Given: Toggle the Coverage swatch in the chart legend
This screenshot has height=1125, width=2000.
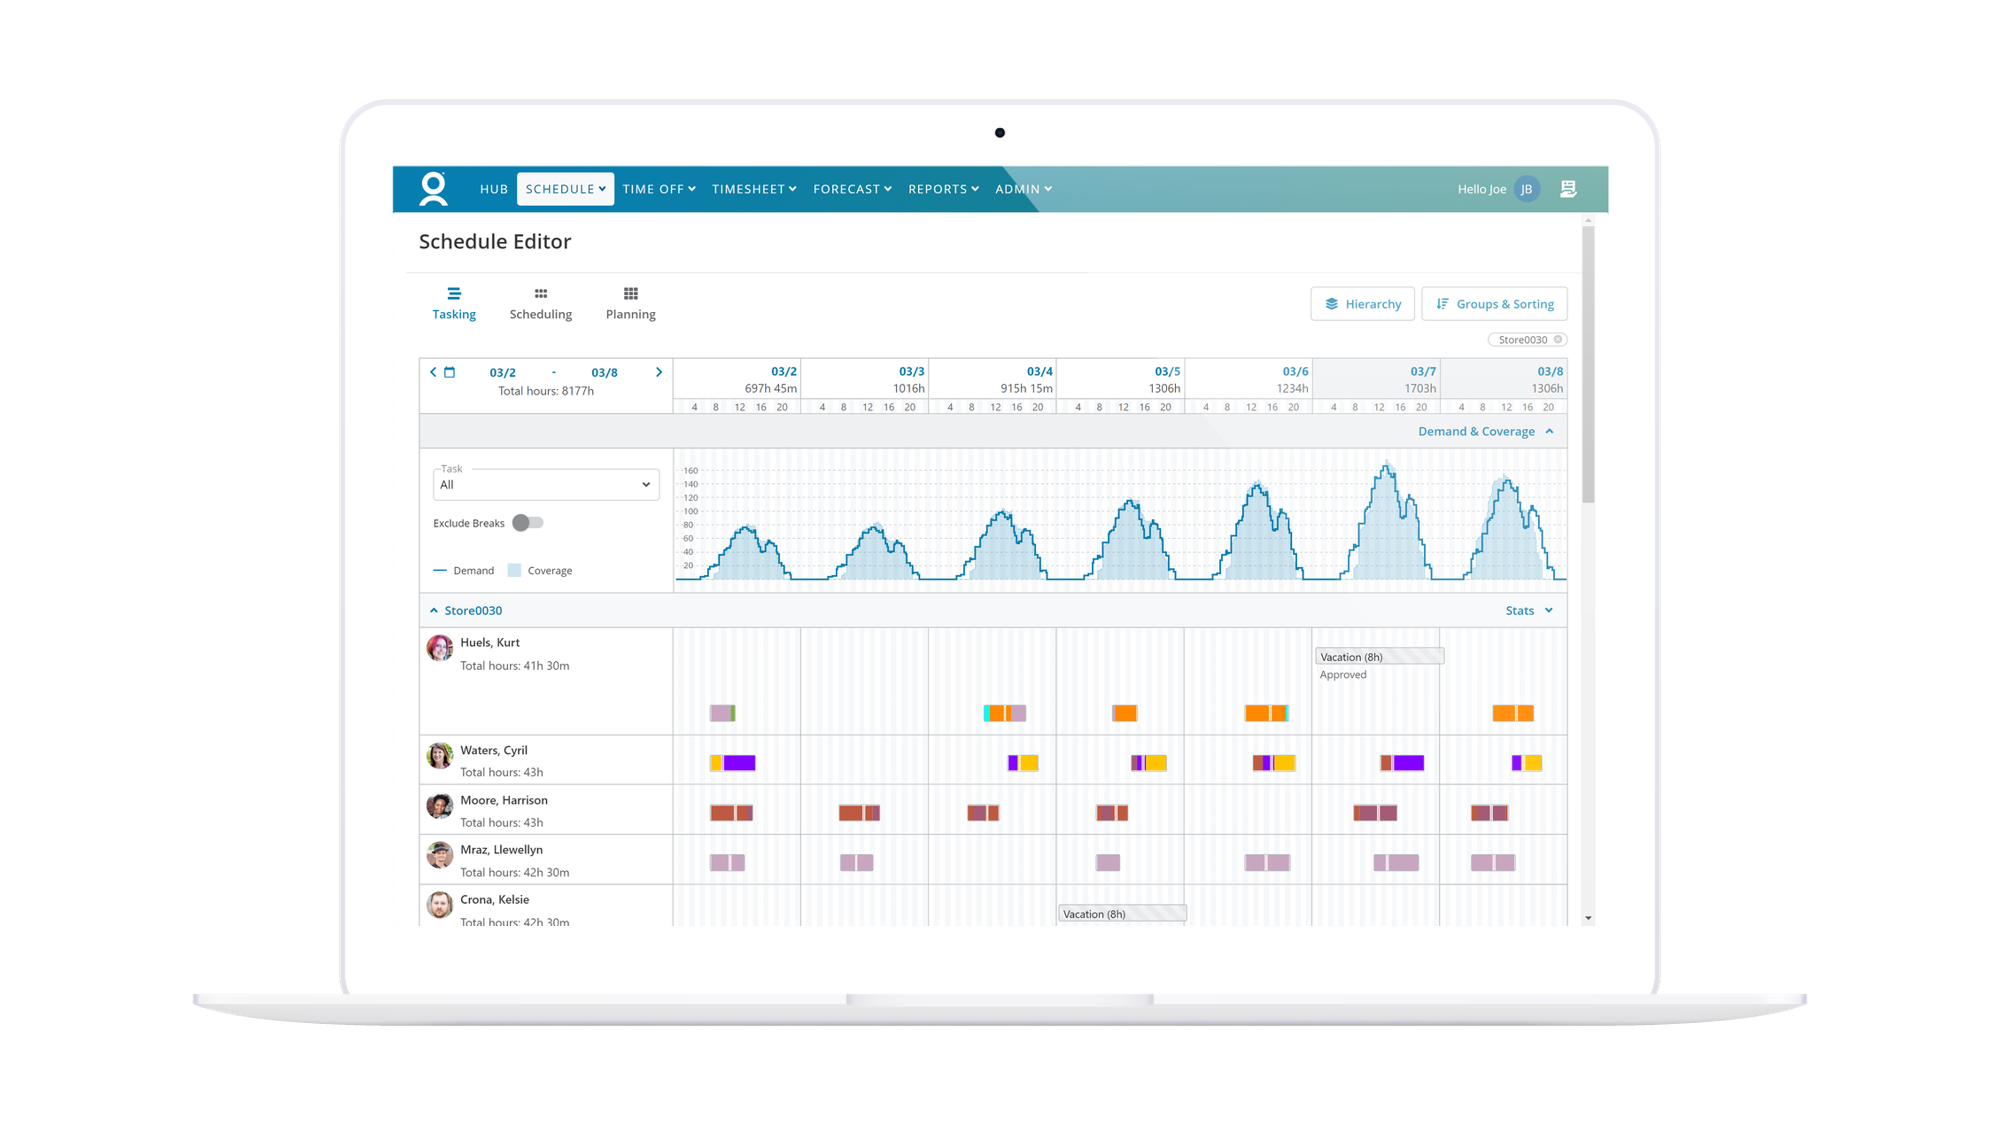Looking at the screenshot, I should coord(513,570).
